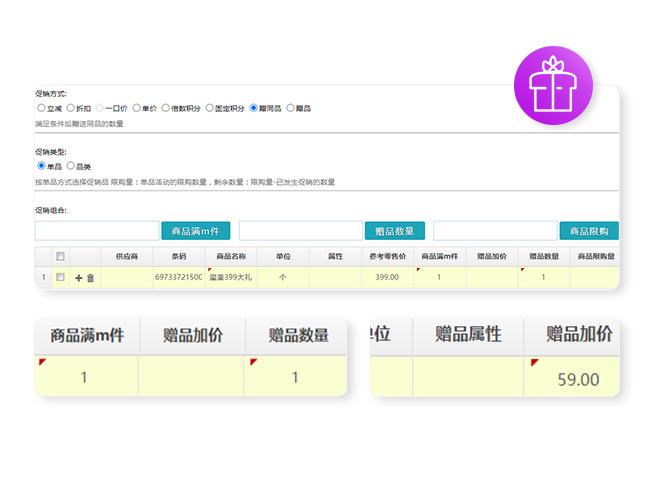Select the 折扣 radio option
Image resolution: width=650 pixels, height=488 pixels.
(x=71, y=108)
